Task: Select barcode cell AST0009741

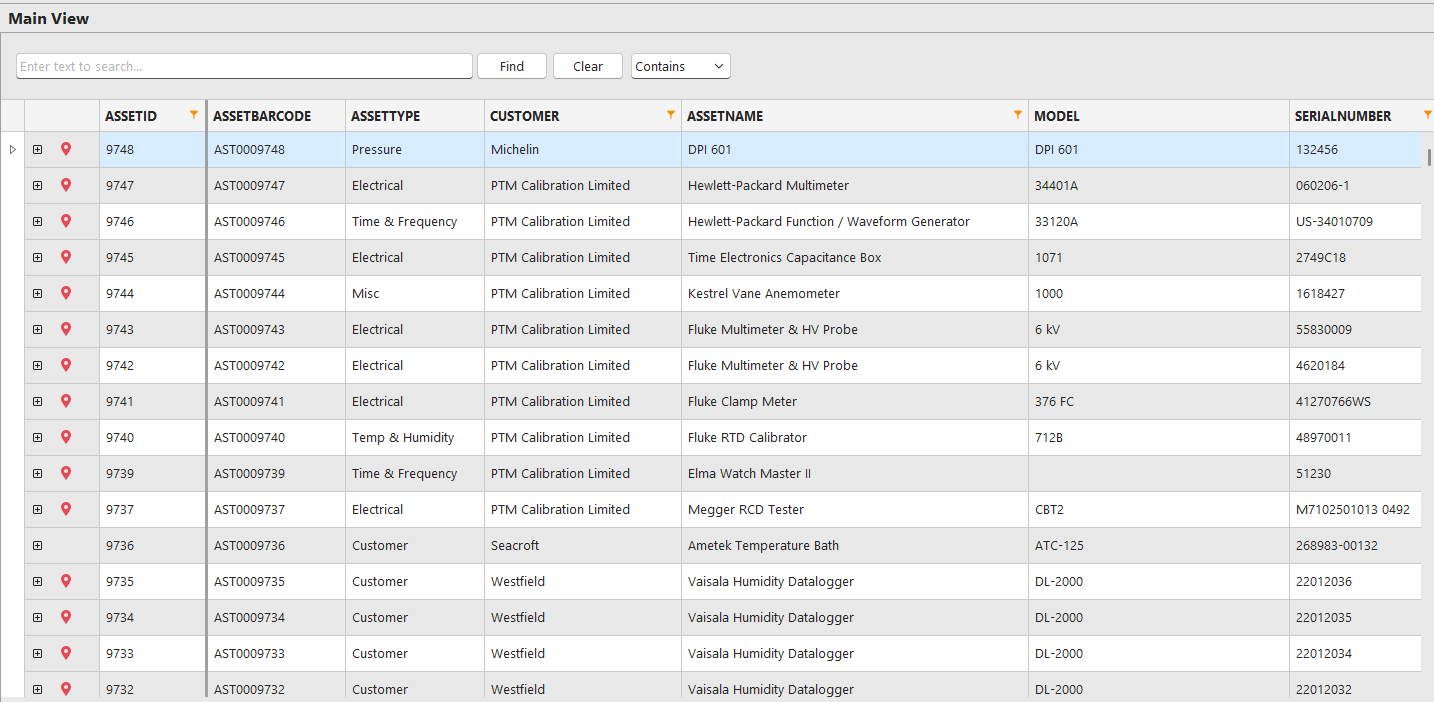Action: [x=276, y=401]
